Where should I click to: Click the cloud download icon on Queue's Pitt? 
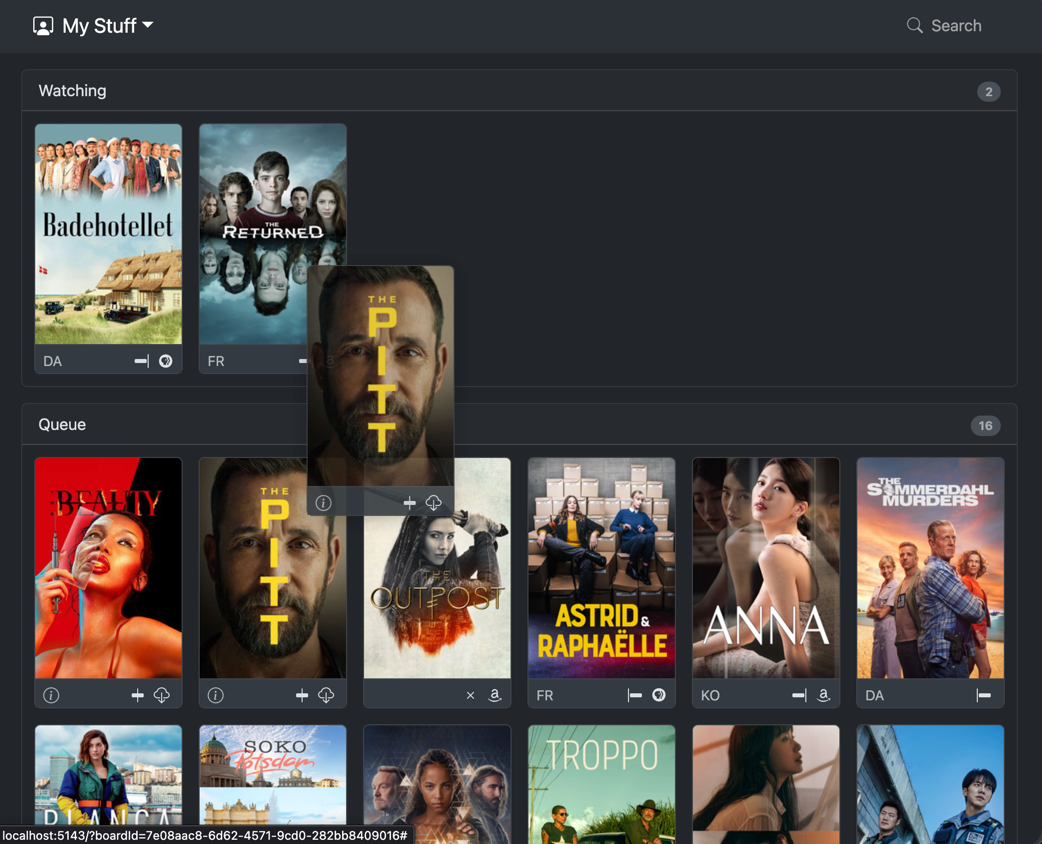[326, 695]
